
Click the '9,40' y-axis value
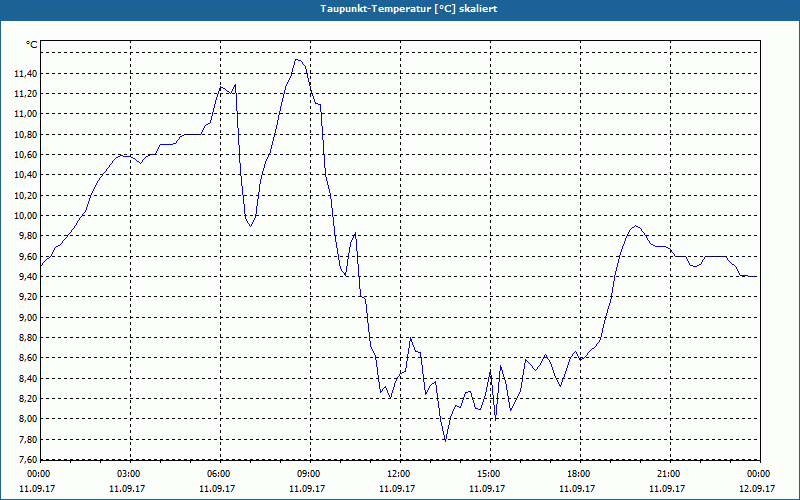[x=28, y=277]
